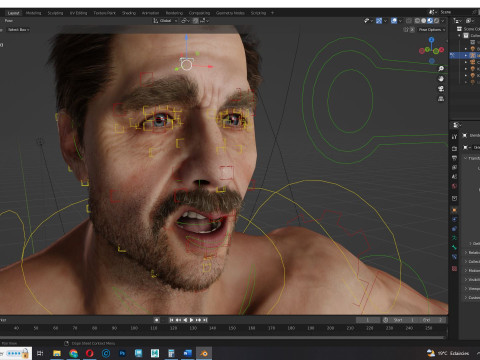This screenshot has height=360, width=480.
Task: Click frame 130 on timeline ruler
Action: pos(193,328)
